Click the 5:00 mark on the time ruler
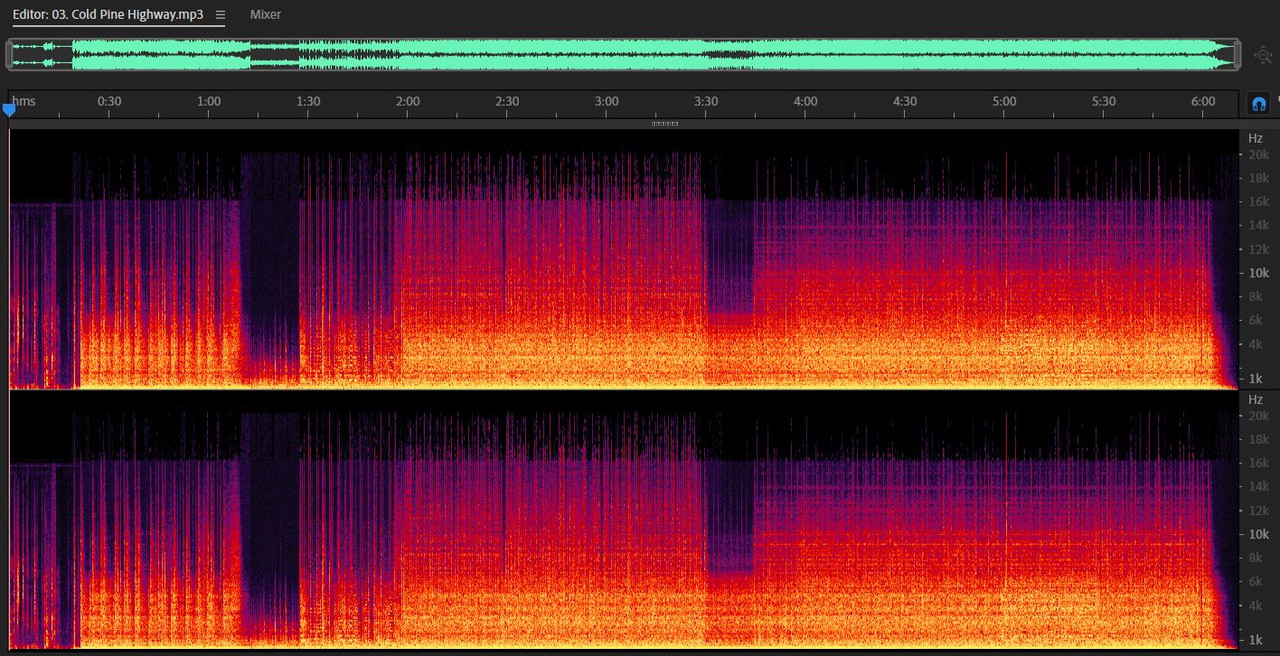1280x656 pixels. [x=1004, y=102]
